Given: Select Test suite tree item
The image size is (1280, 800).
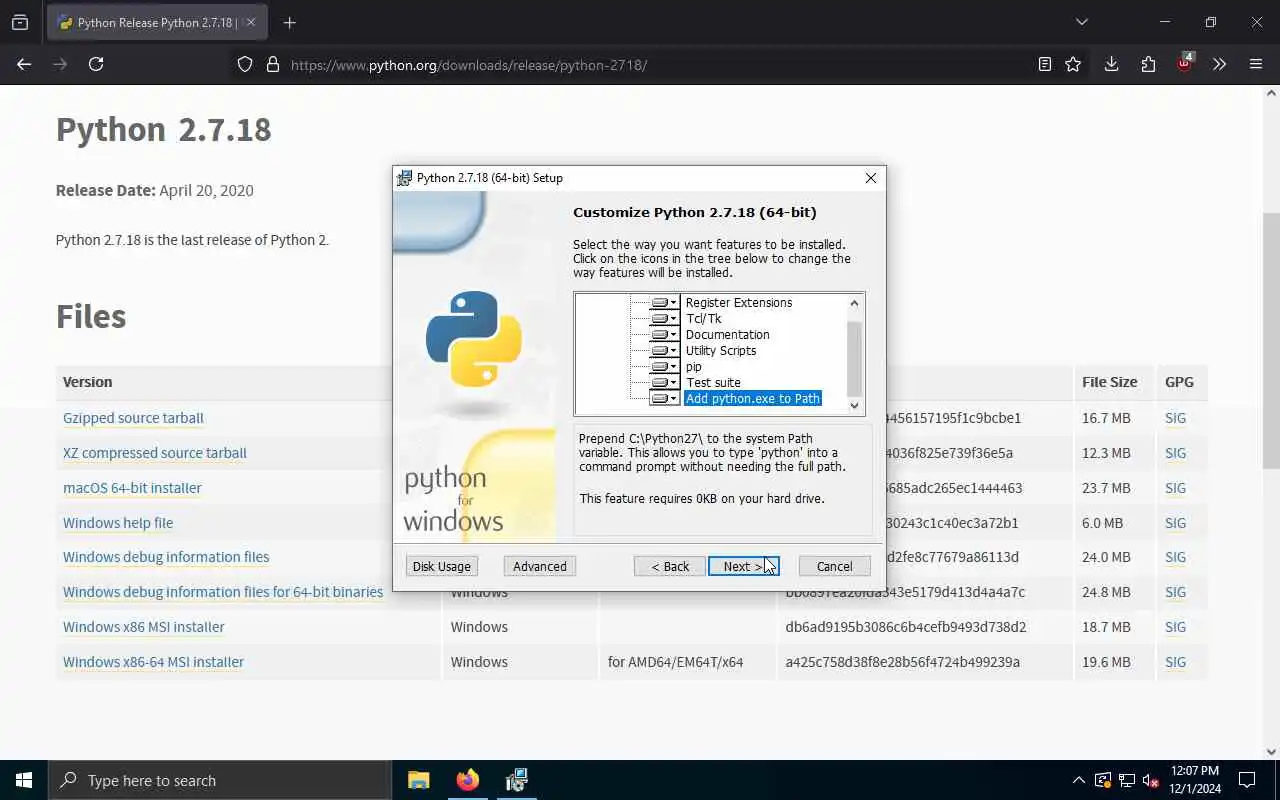Looking at the screenshot, I should [x=713, y=382].
